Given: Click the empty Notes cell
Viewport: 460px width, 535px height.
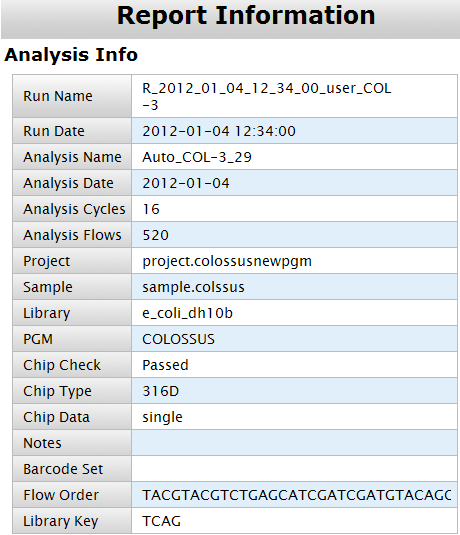Looking at the screenshot, I should (x=294, y=443).
